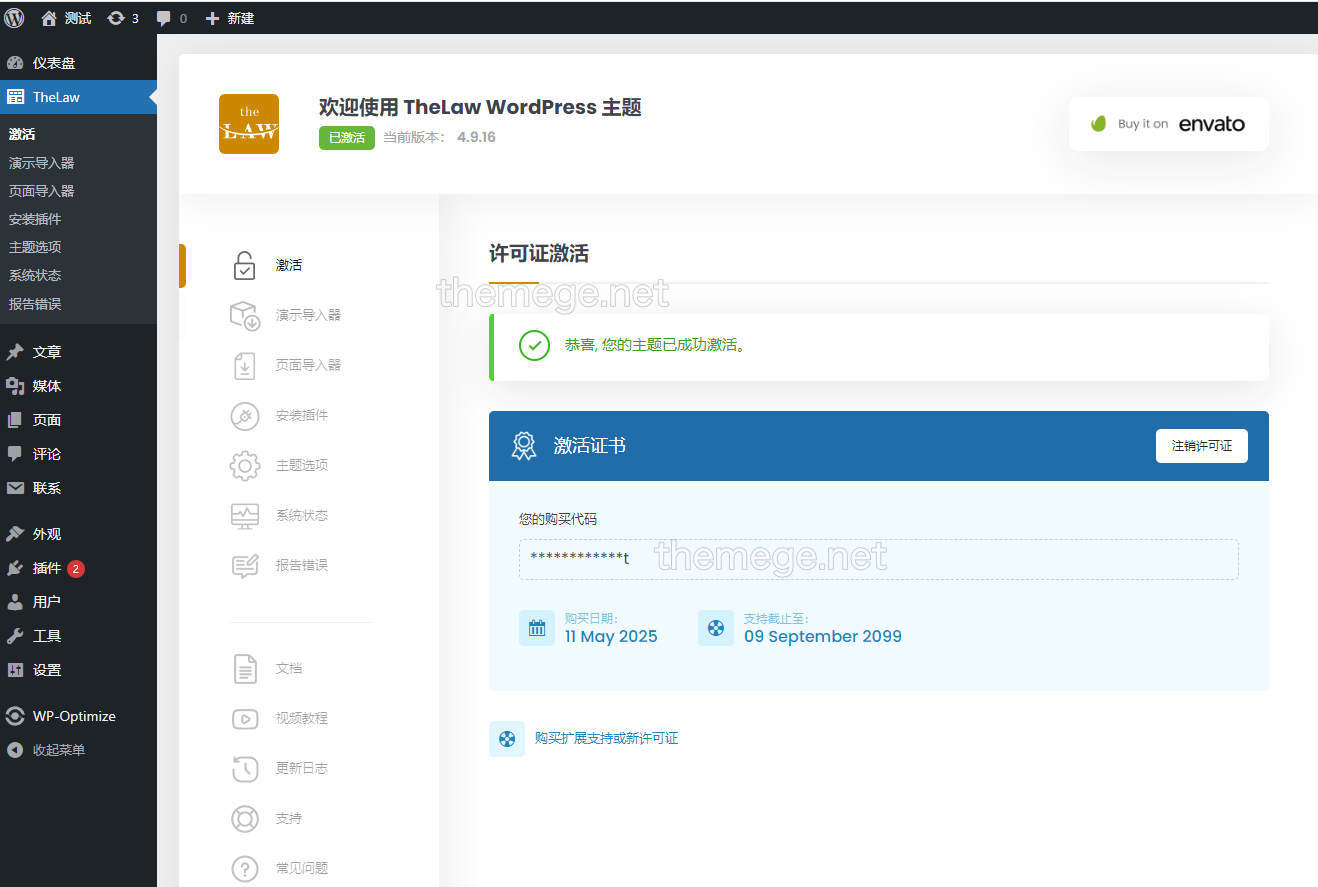Viewport: 1318px width, 887px height.
Task: Open the 仪表盘 dashboard menu
Action: coord(78,63)
